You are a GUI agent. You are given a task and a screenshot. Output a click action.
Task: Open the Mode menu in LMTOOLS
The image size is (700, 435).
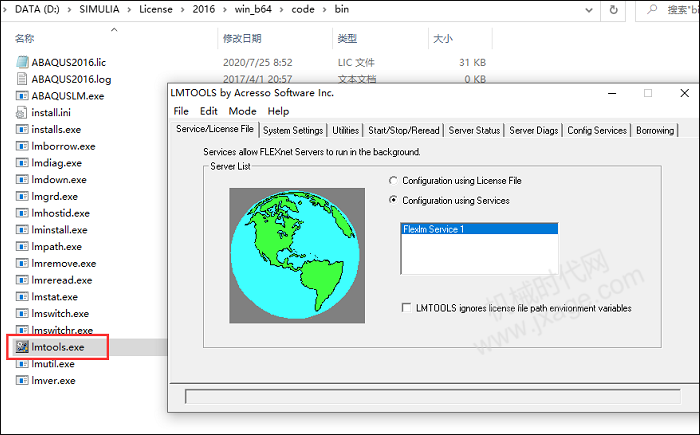[x=242, y=111]
